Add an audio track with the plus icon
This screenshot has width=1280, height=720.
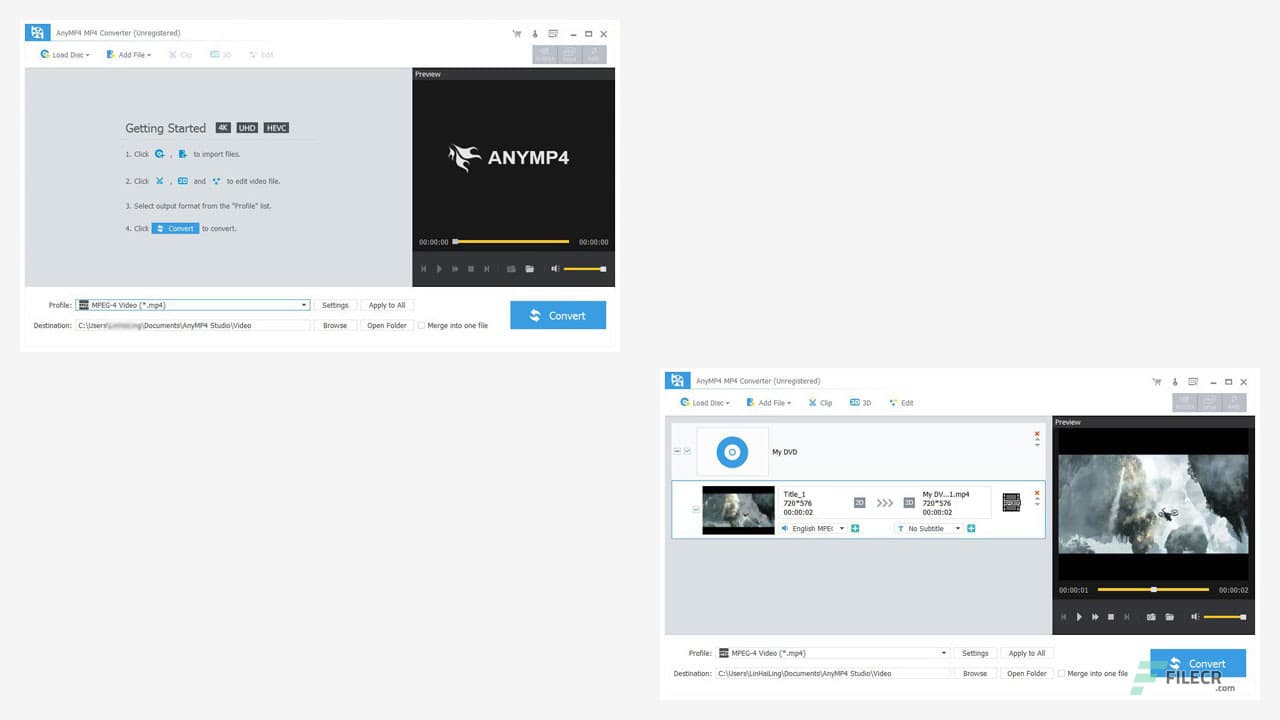[x=856, y=528]
